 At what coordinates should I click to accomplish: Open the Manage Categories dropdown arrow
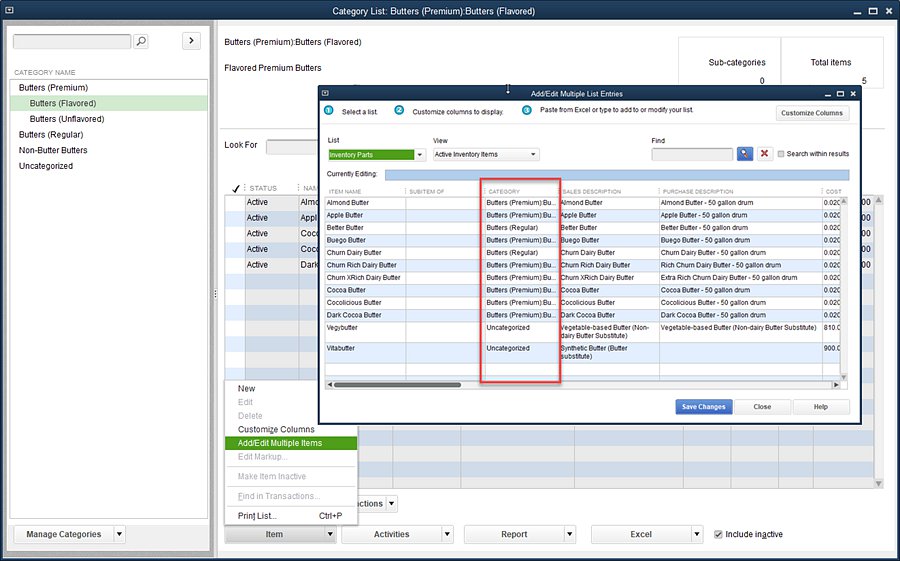click(119, 534)
